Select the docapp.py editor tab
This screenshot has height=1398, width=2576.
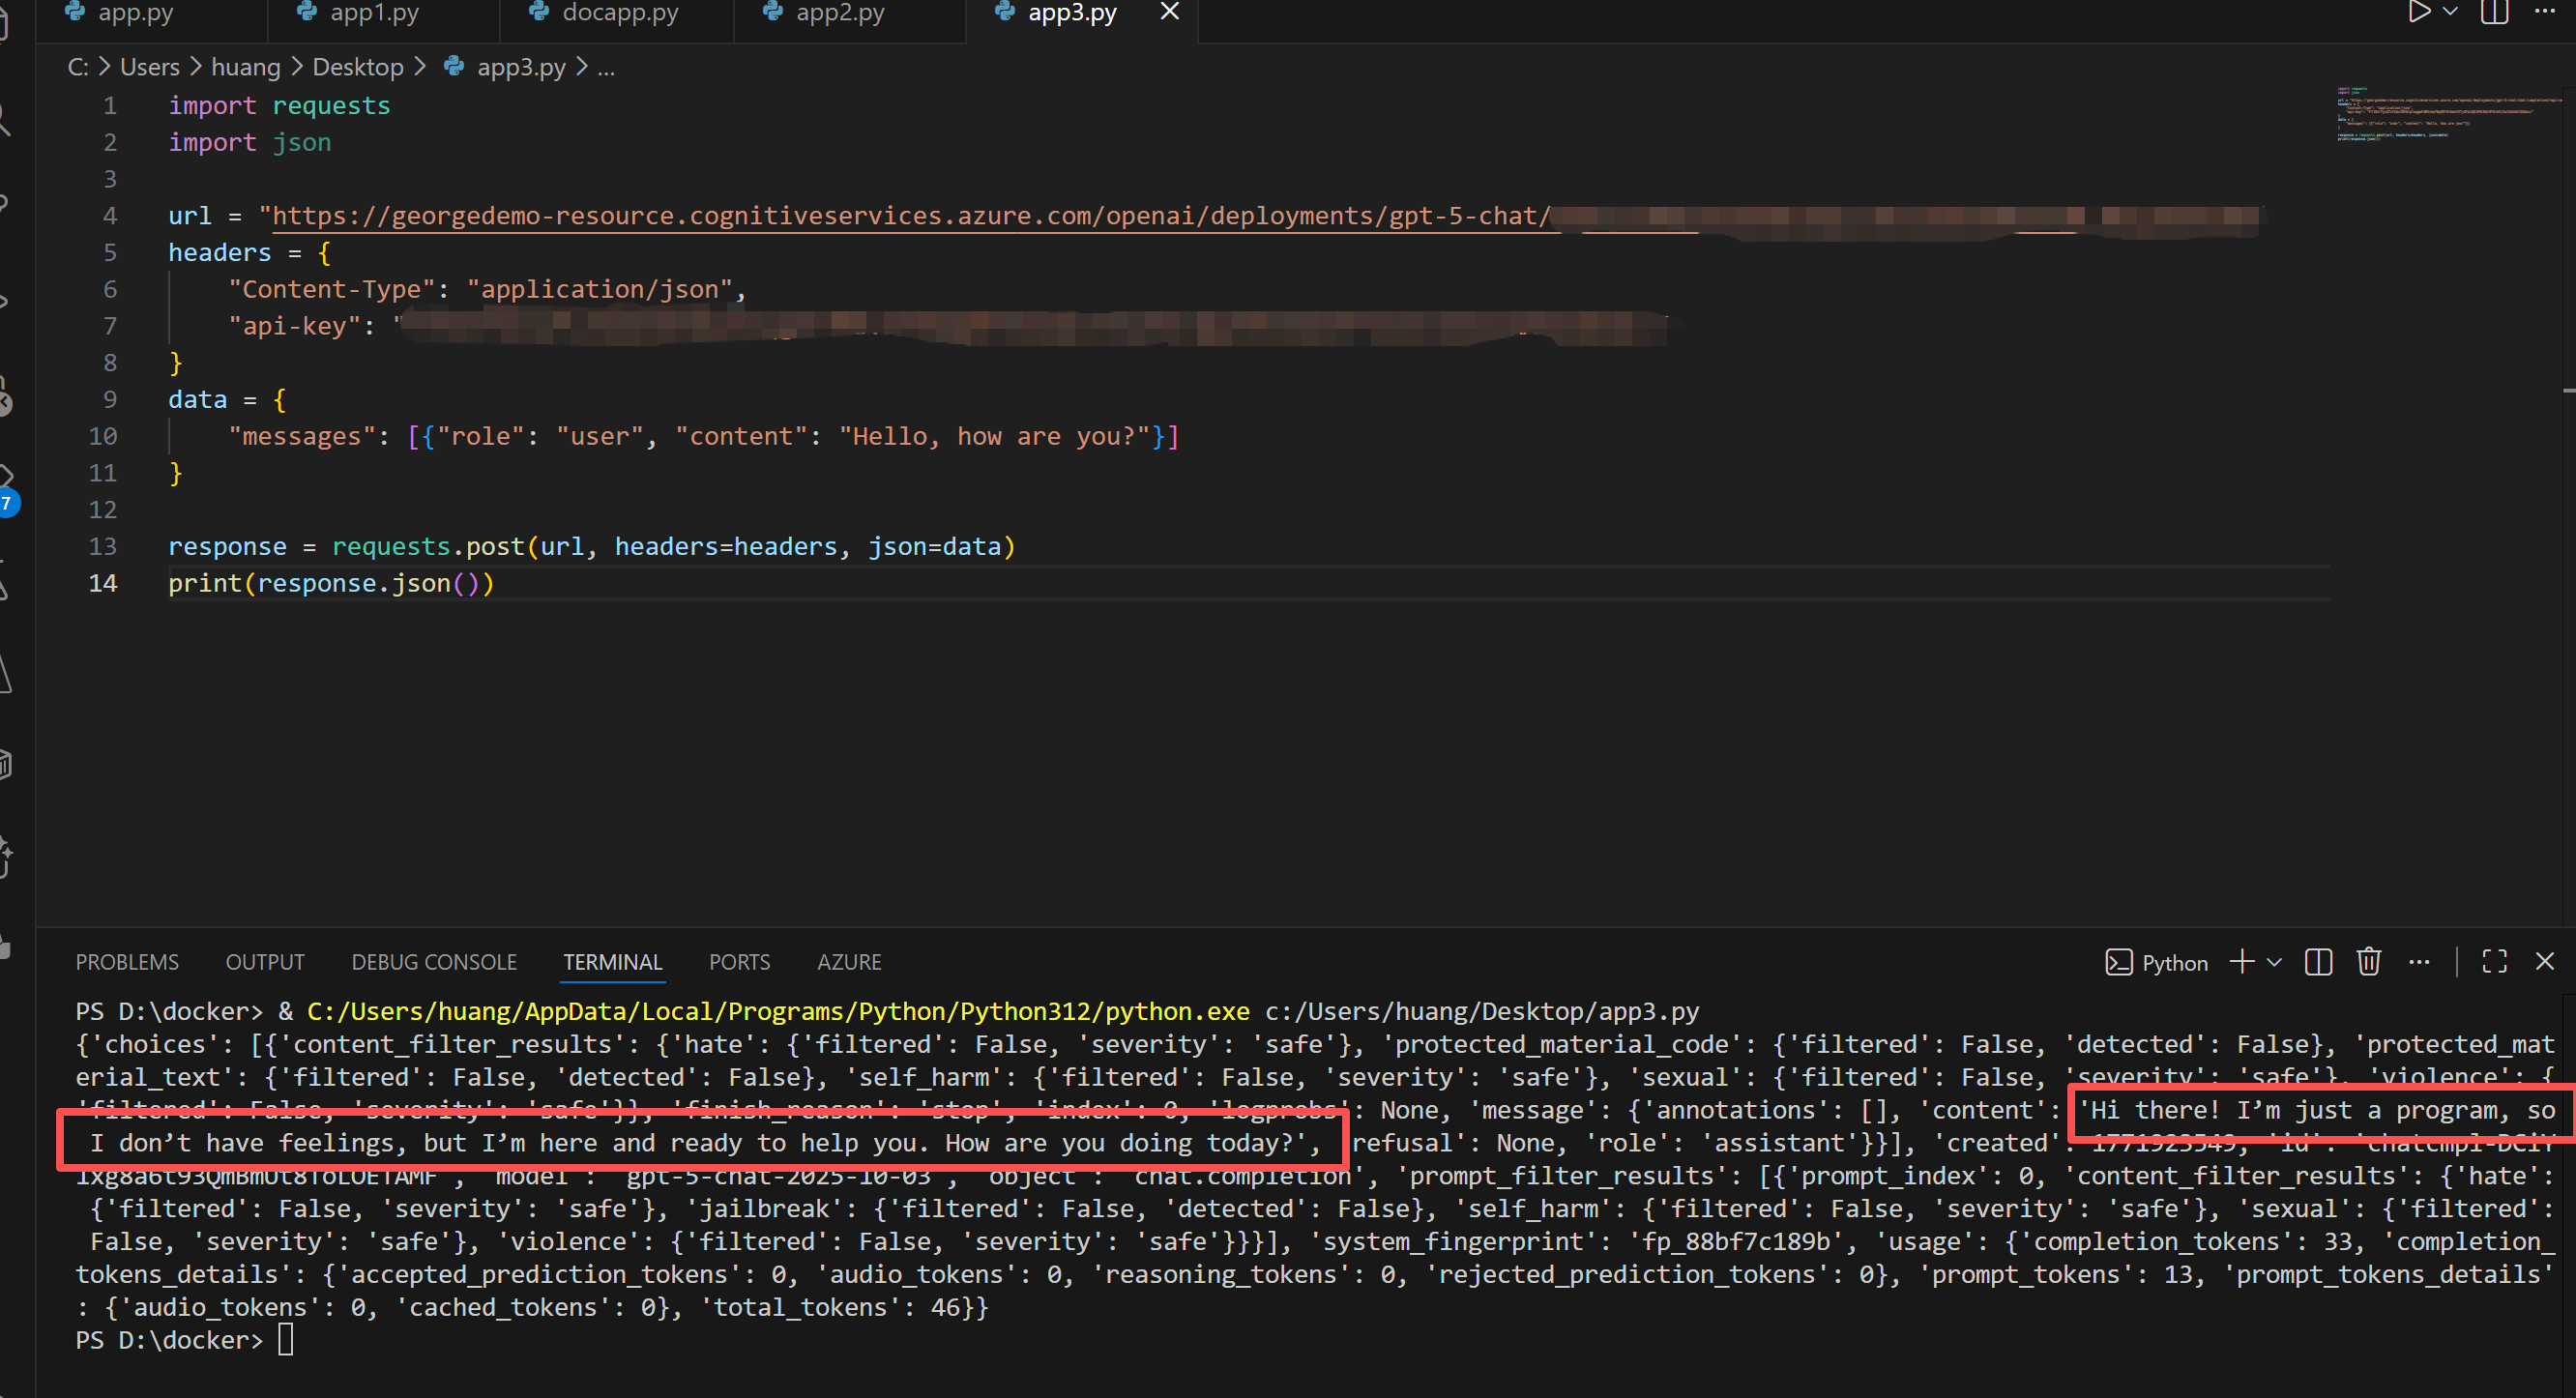tap(619, 13)
